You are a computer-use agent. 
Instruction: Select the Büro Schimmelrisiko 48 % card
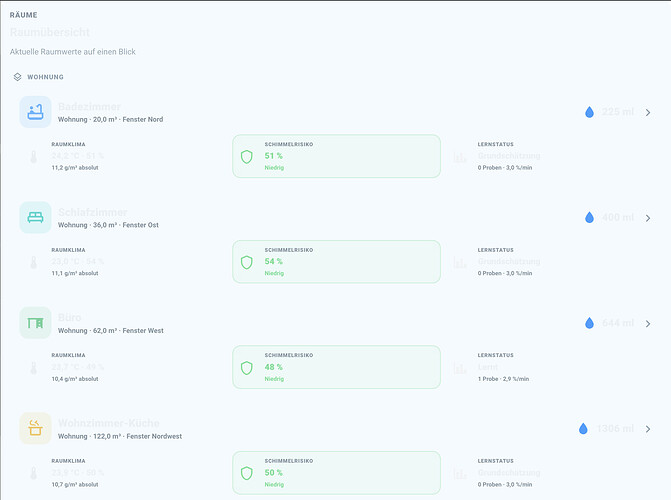click(x=336, y=367)
